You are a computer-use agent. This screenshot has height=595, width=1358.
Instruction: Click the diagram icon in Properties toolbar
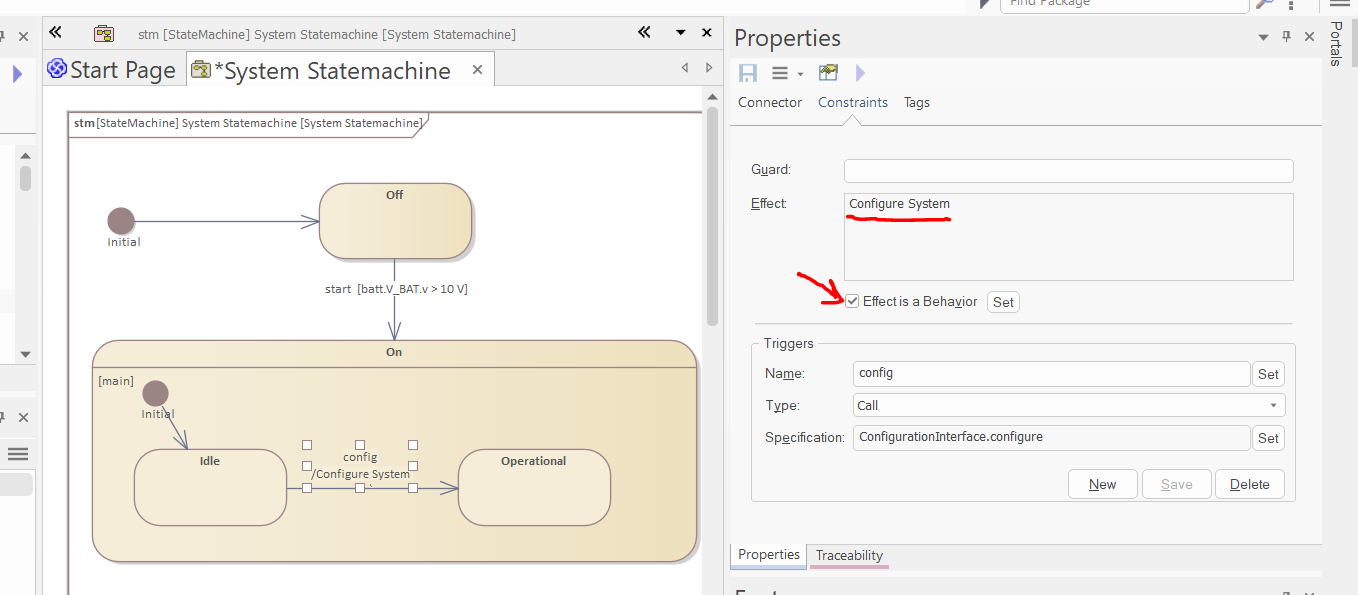pos(828,73)
